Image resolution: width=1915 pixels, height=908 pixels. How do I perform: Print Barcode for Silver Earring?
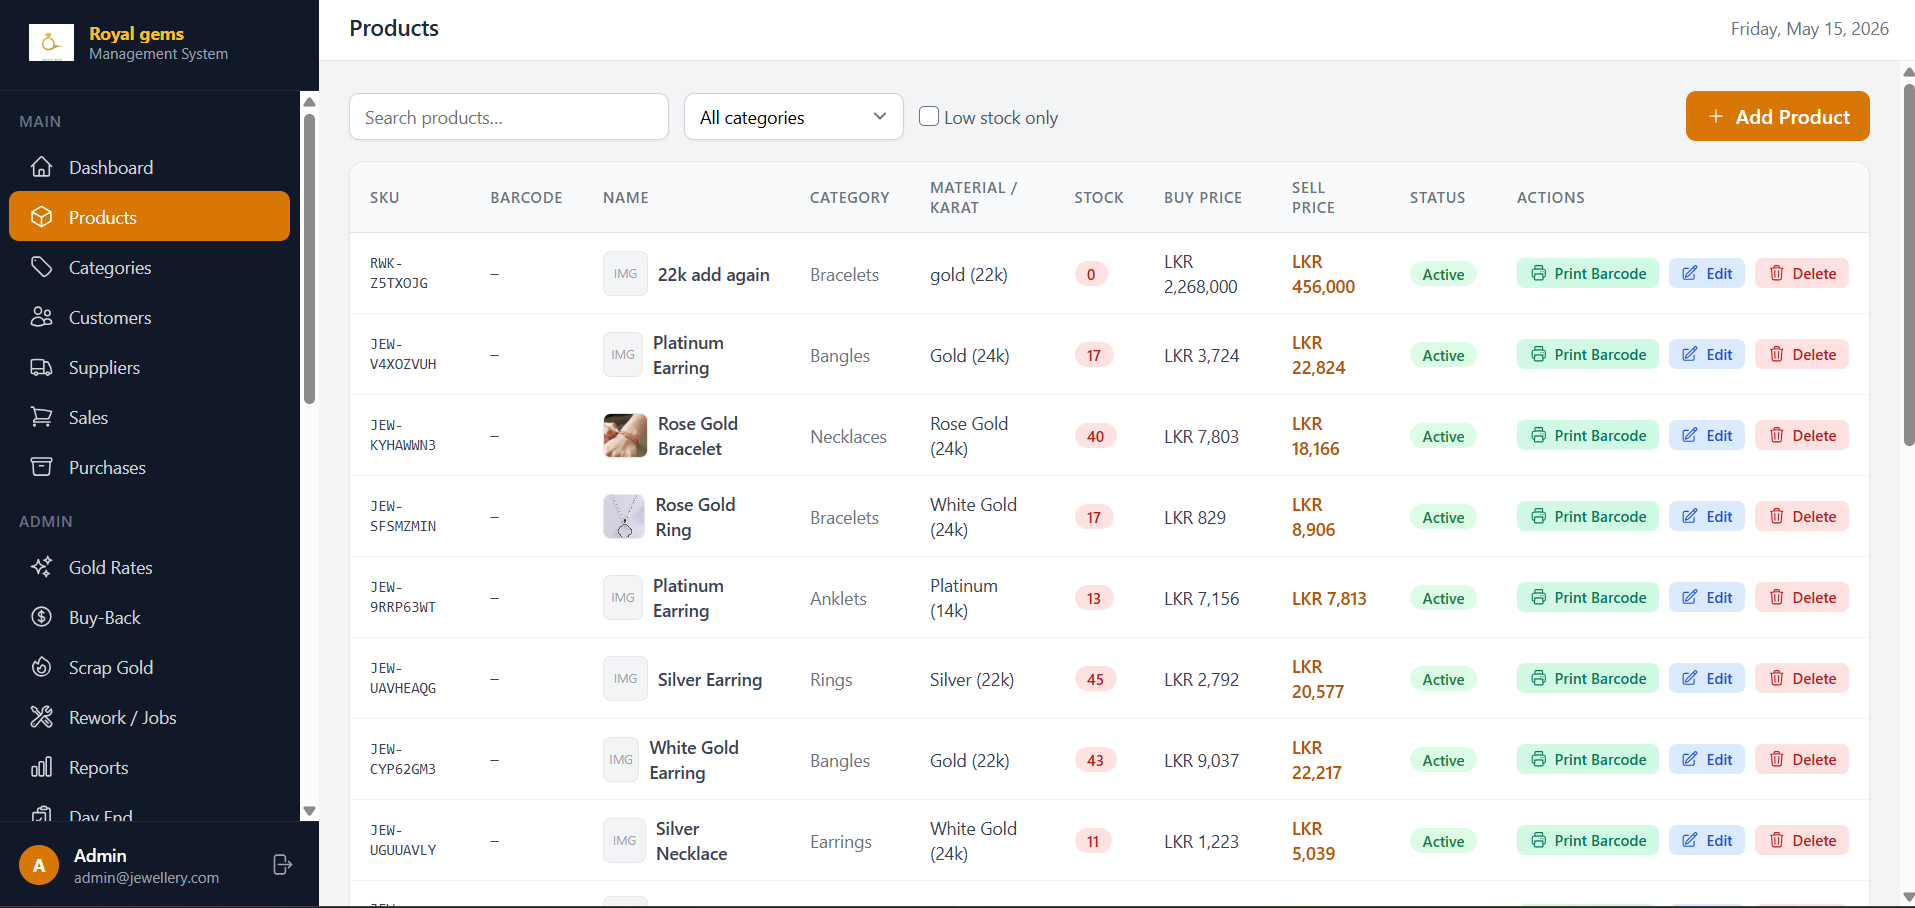pyautogui.click(x=1588, y=678)
